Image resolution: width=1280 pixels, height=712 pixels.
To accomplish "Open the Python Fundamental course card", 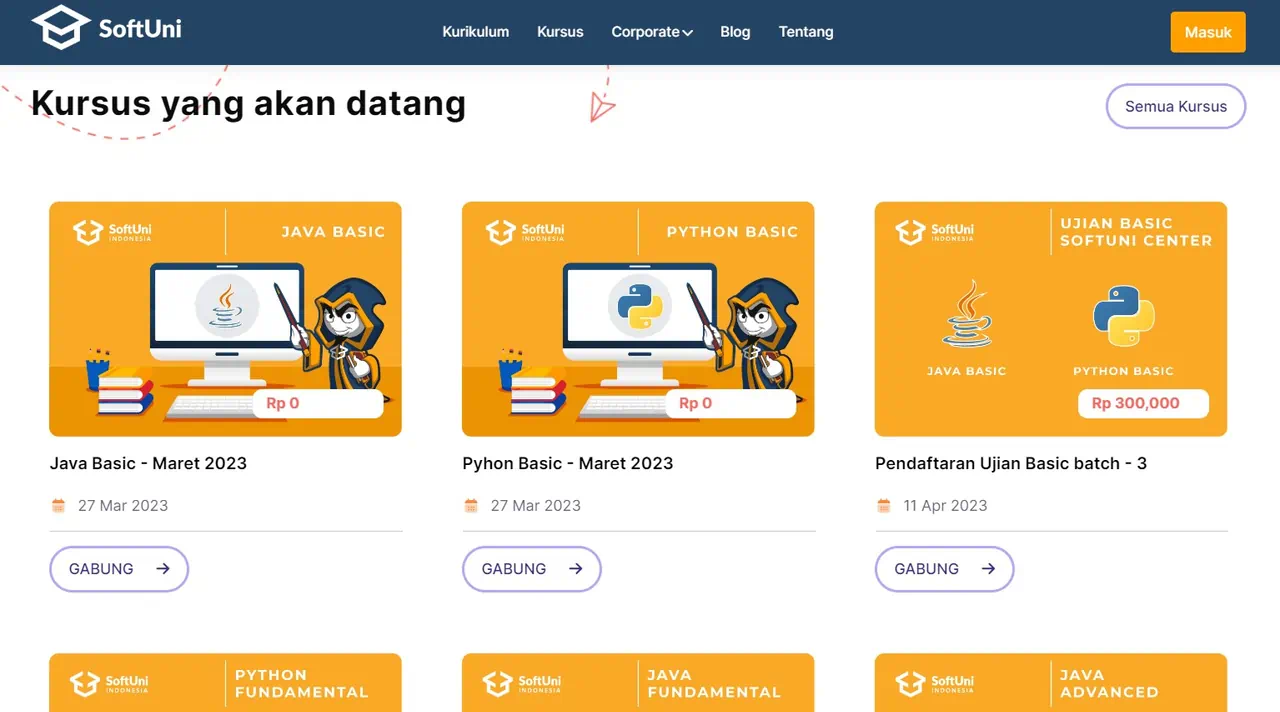I will coord(225,683).
